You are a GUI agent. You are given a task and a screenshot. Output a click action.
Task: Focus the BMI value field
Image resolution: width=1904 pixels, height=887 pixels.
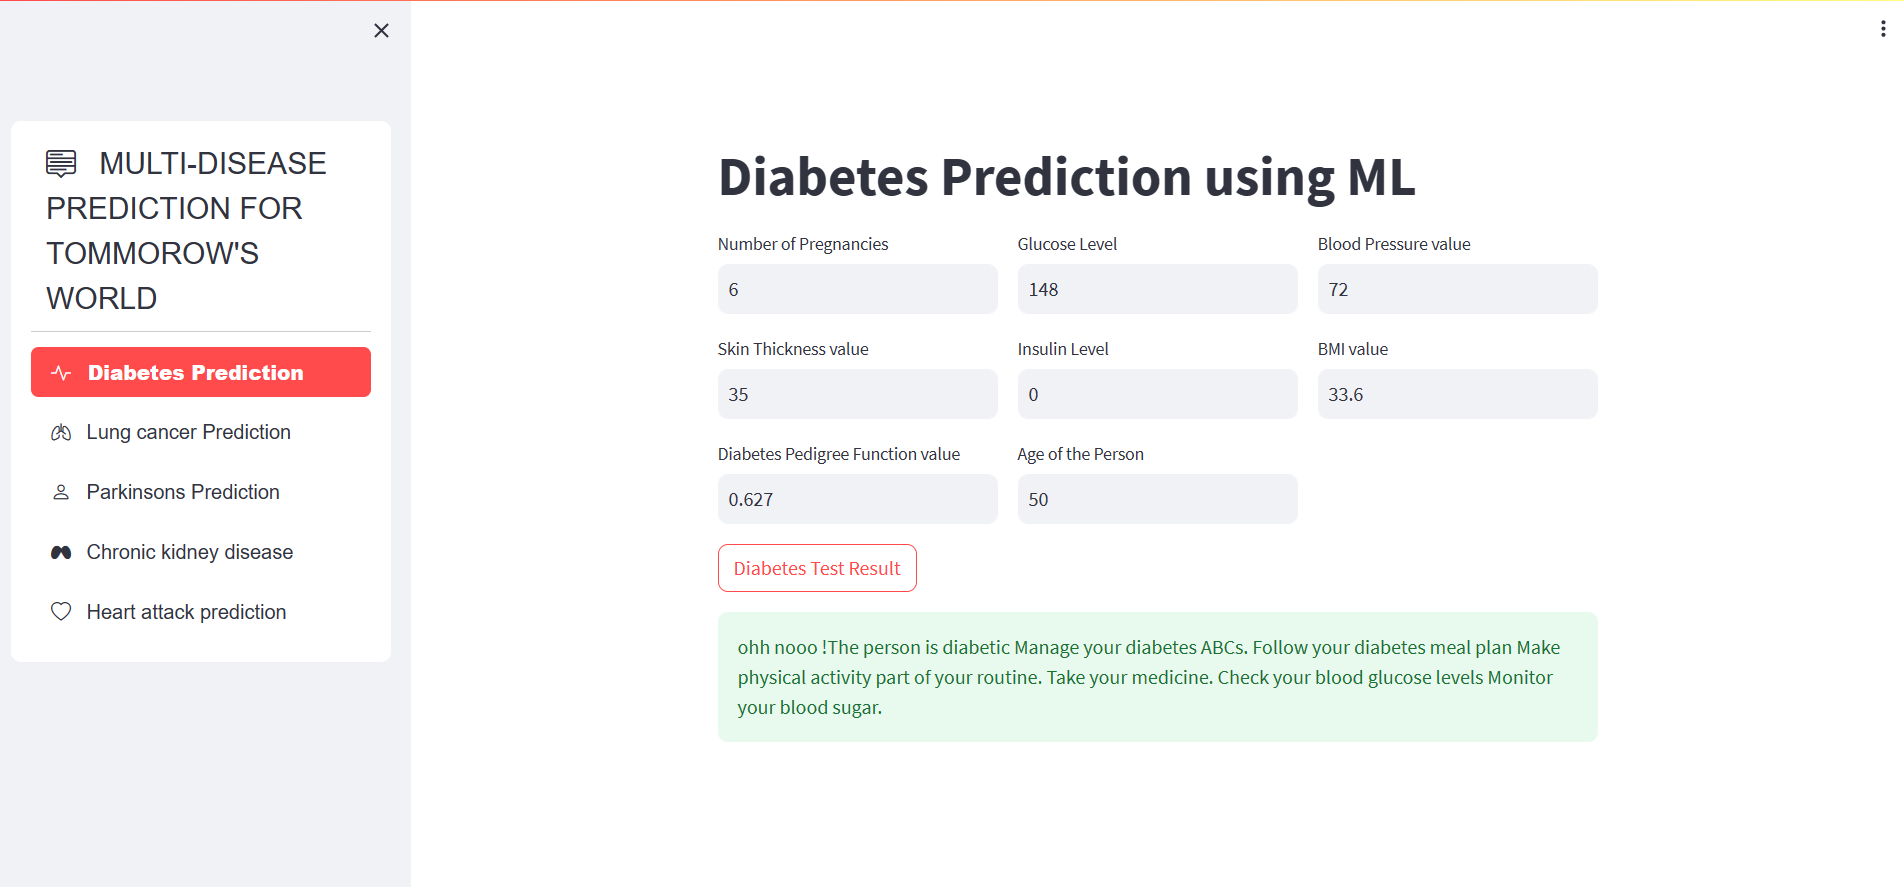[x=1456, y=394]
